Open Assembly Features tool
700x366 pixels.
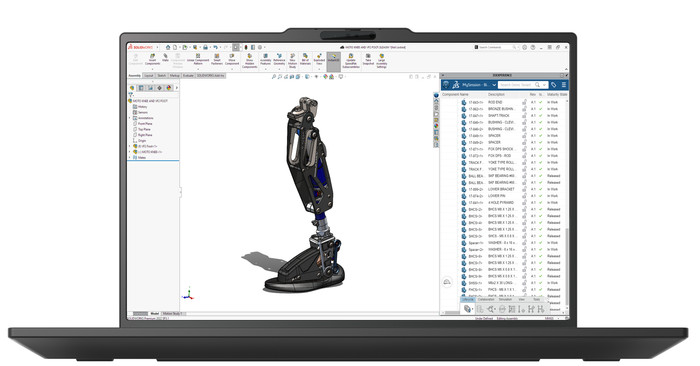[265, 59]
